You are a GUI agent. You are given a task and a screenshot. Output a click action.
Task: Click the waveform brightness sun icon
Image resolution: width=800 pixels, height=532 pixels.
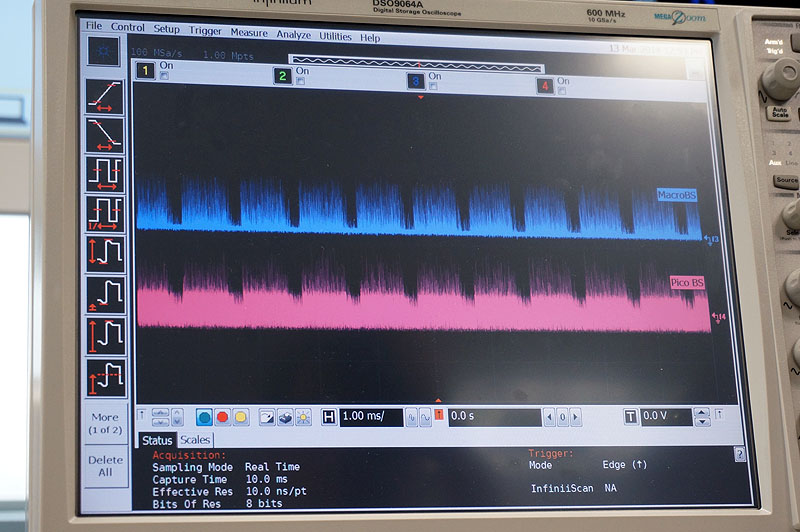click(304, 418)
